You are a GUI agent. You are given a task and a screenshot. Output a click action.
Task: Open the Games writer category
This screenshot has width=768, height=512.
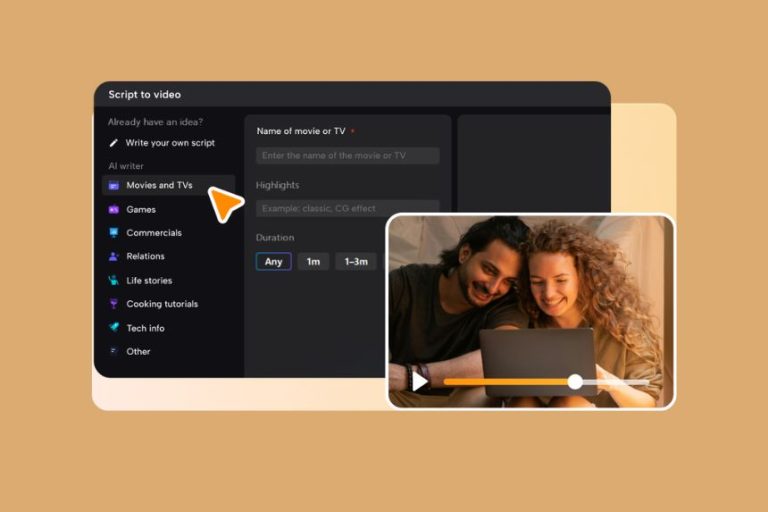pos(141,210)
